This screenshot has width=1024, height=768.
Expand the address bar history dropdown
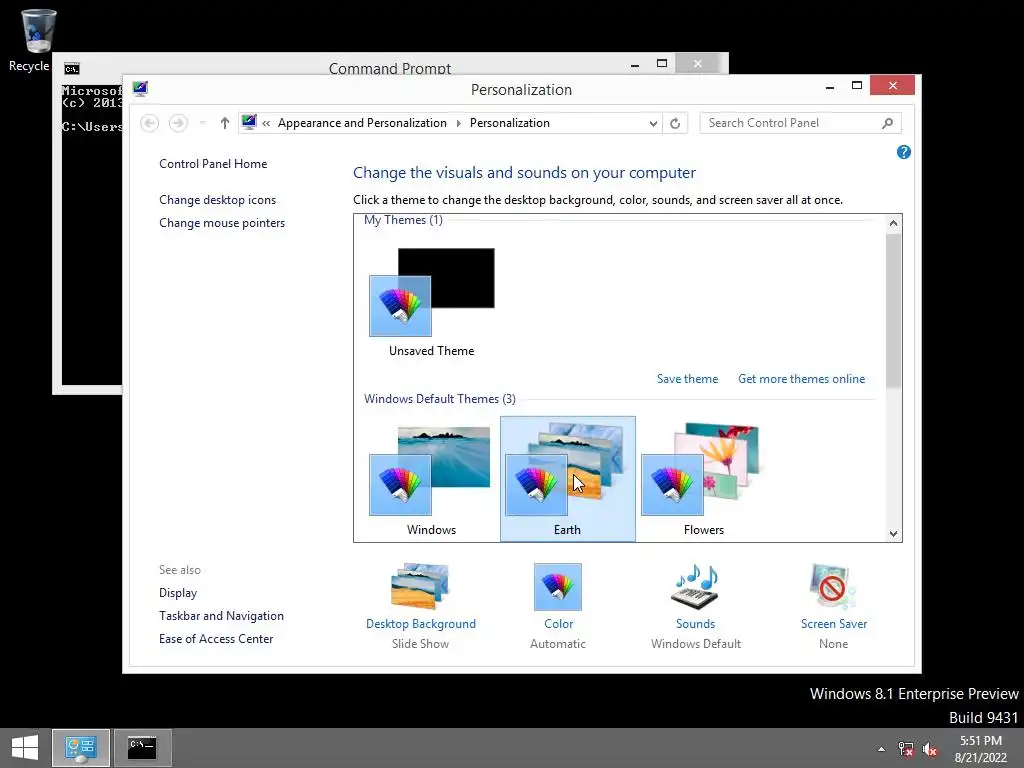click(653, 123)
